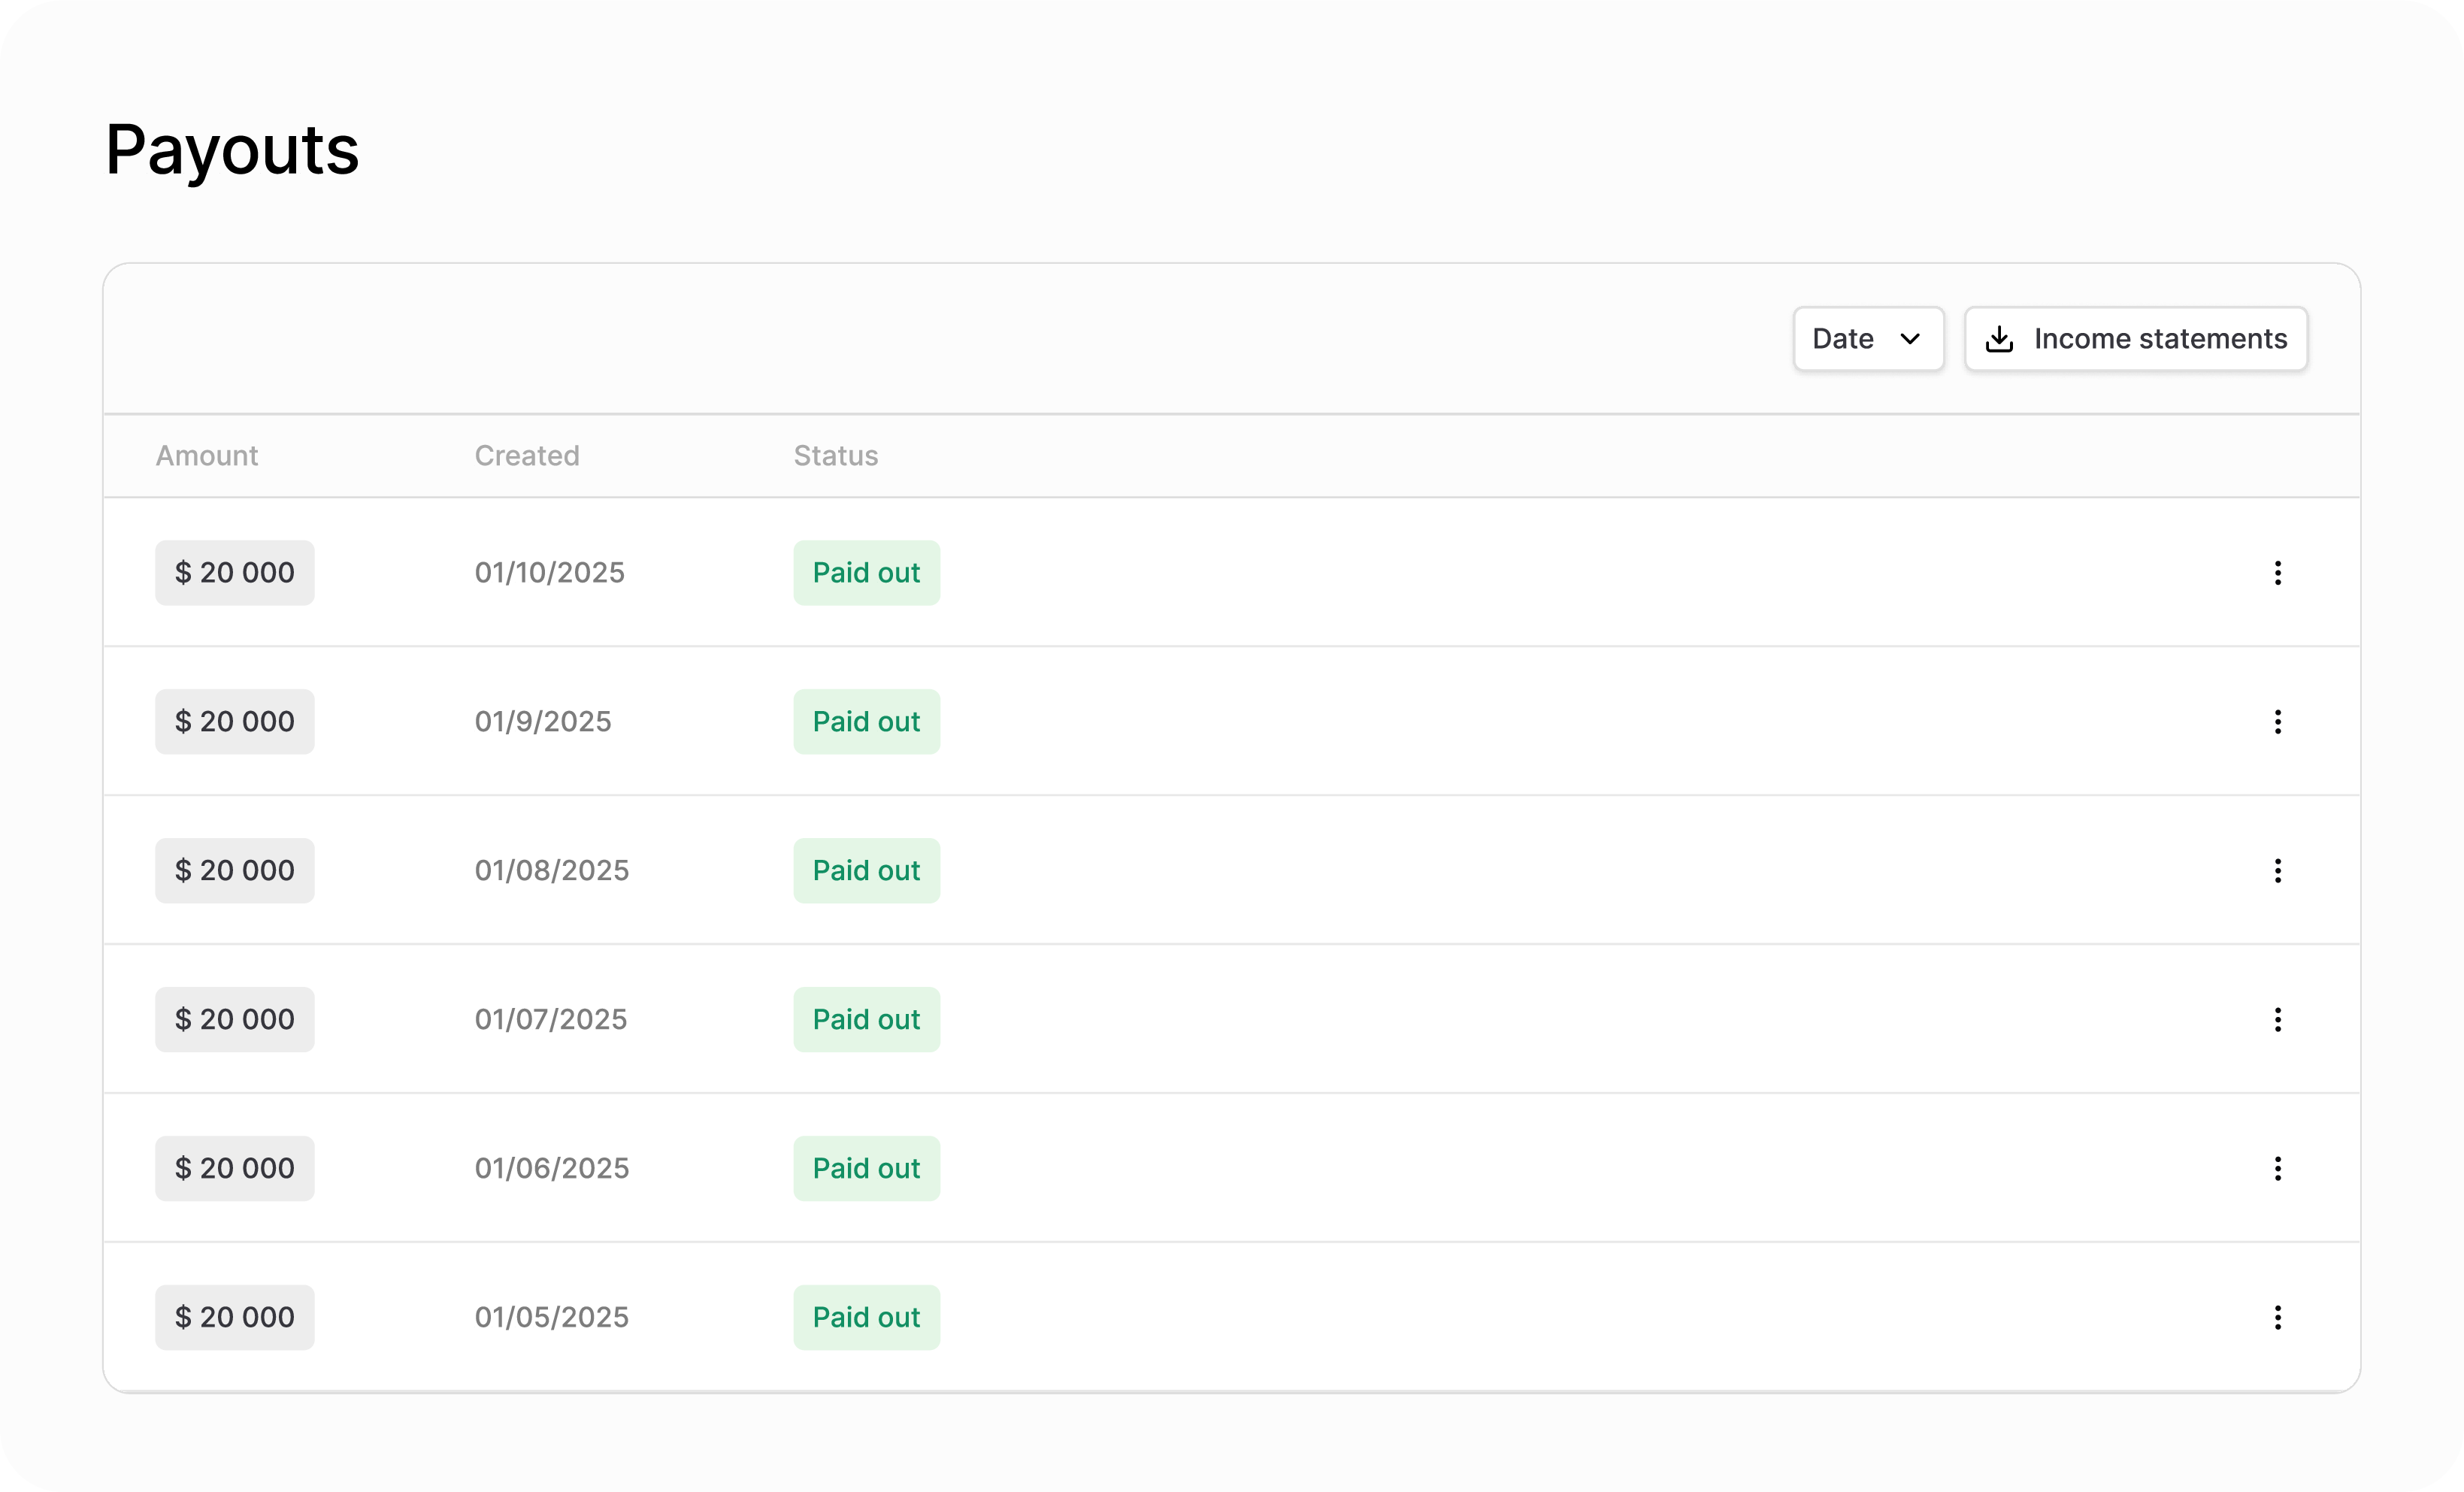This screenshot has height=1492, width=2464.
Task: Click the Created column header
Action: click(527, 456)
